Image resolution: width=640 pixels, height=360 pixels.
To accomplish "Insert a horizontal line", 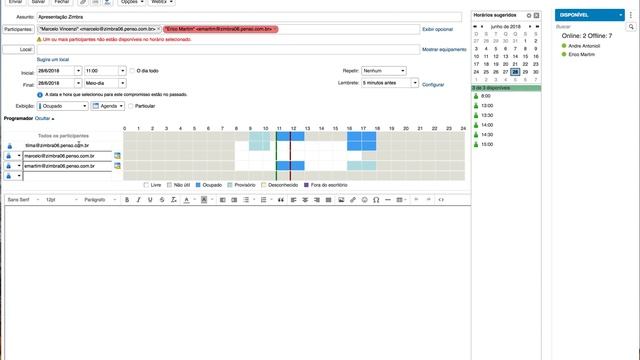I will pyautogui.click(x=388, y=200).
